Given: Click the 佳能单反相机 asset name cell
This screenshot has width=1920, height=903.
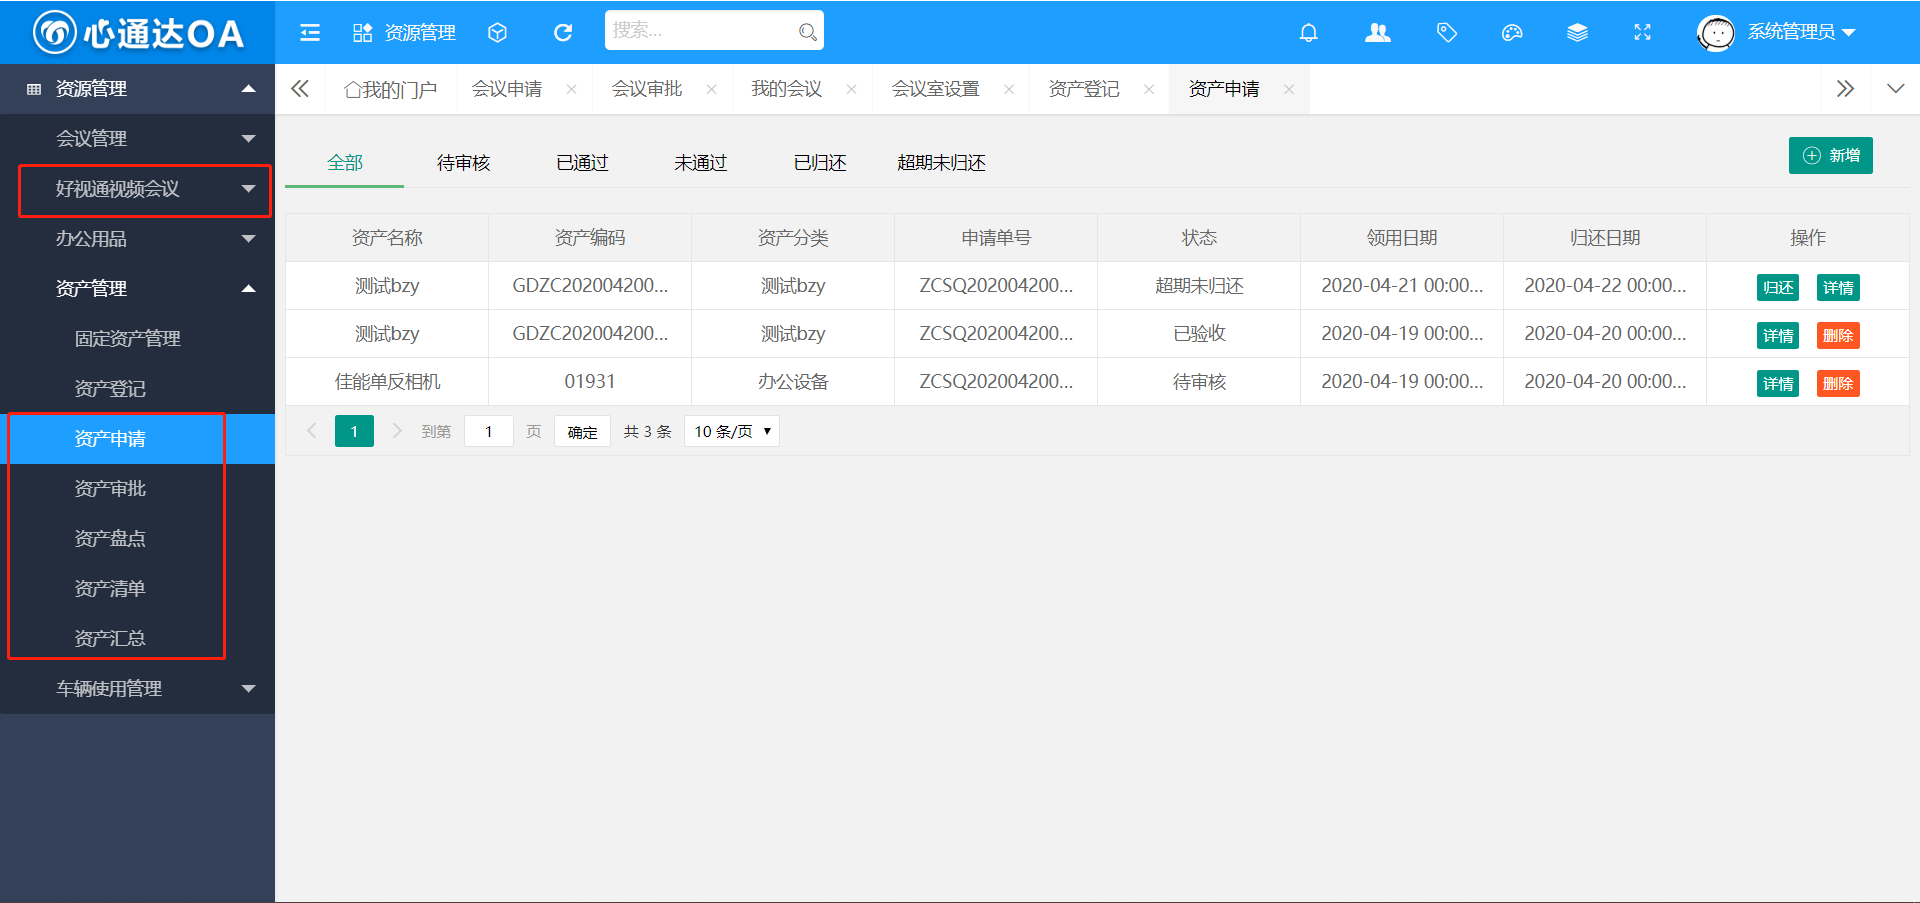Looking at the screenshot, I should coord(387,382).
